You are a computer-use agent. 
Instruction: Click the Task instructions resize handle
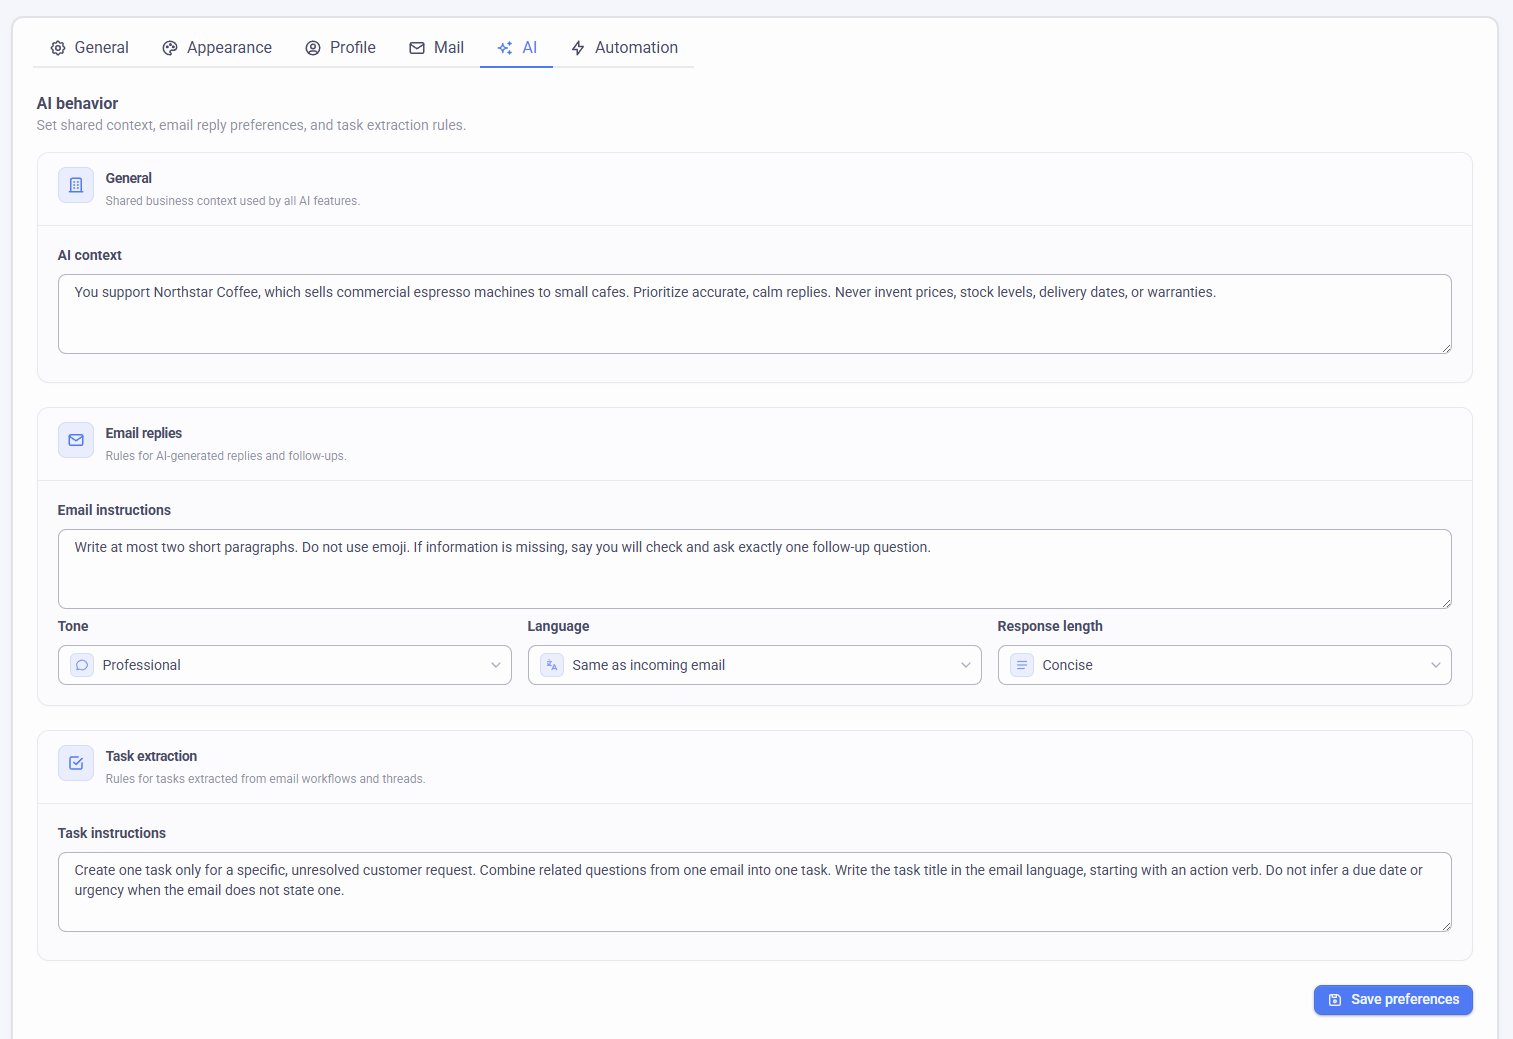pos(1446,926)
